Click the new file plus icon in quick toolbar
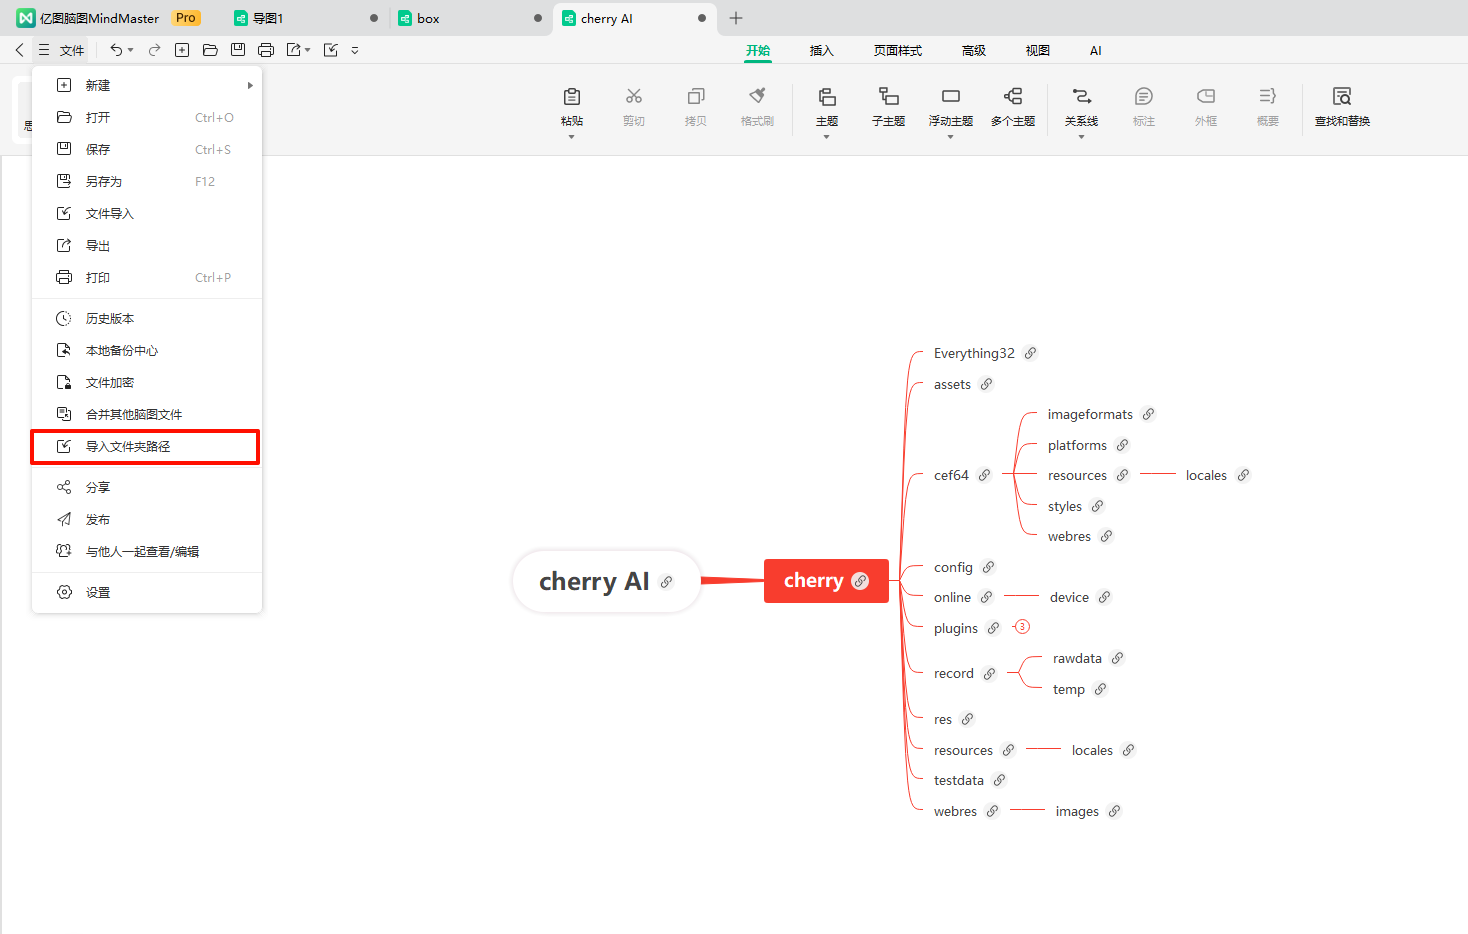 [182, 50]
